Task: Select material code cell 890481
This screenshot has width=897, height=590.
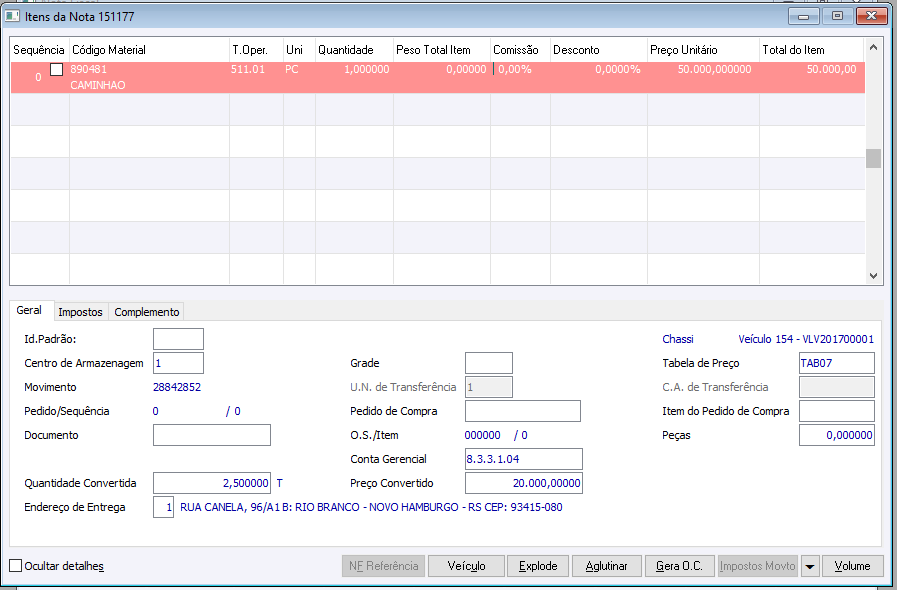Action: [89, 69]
